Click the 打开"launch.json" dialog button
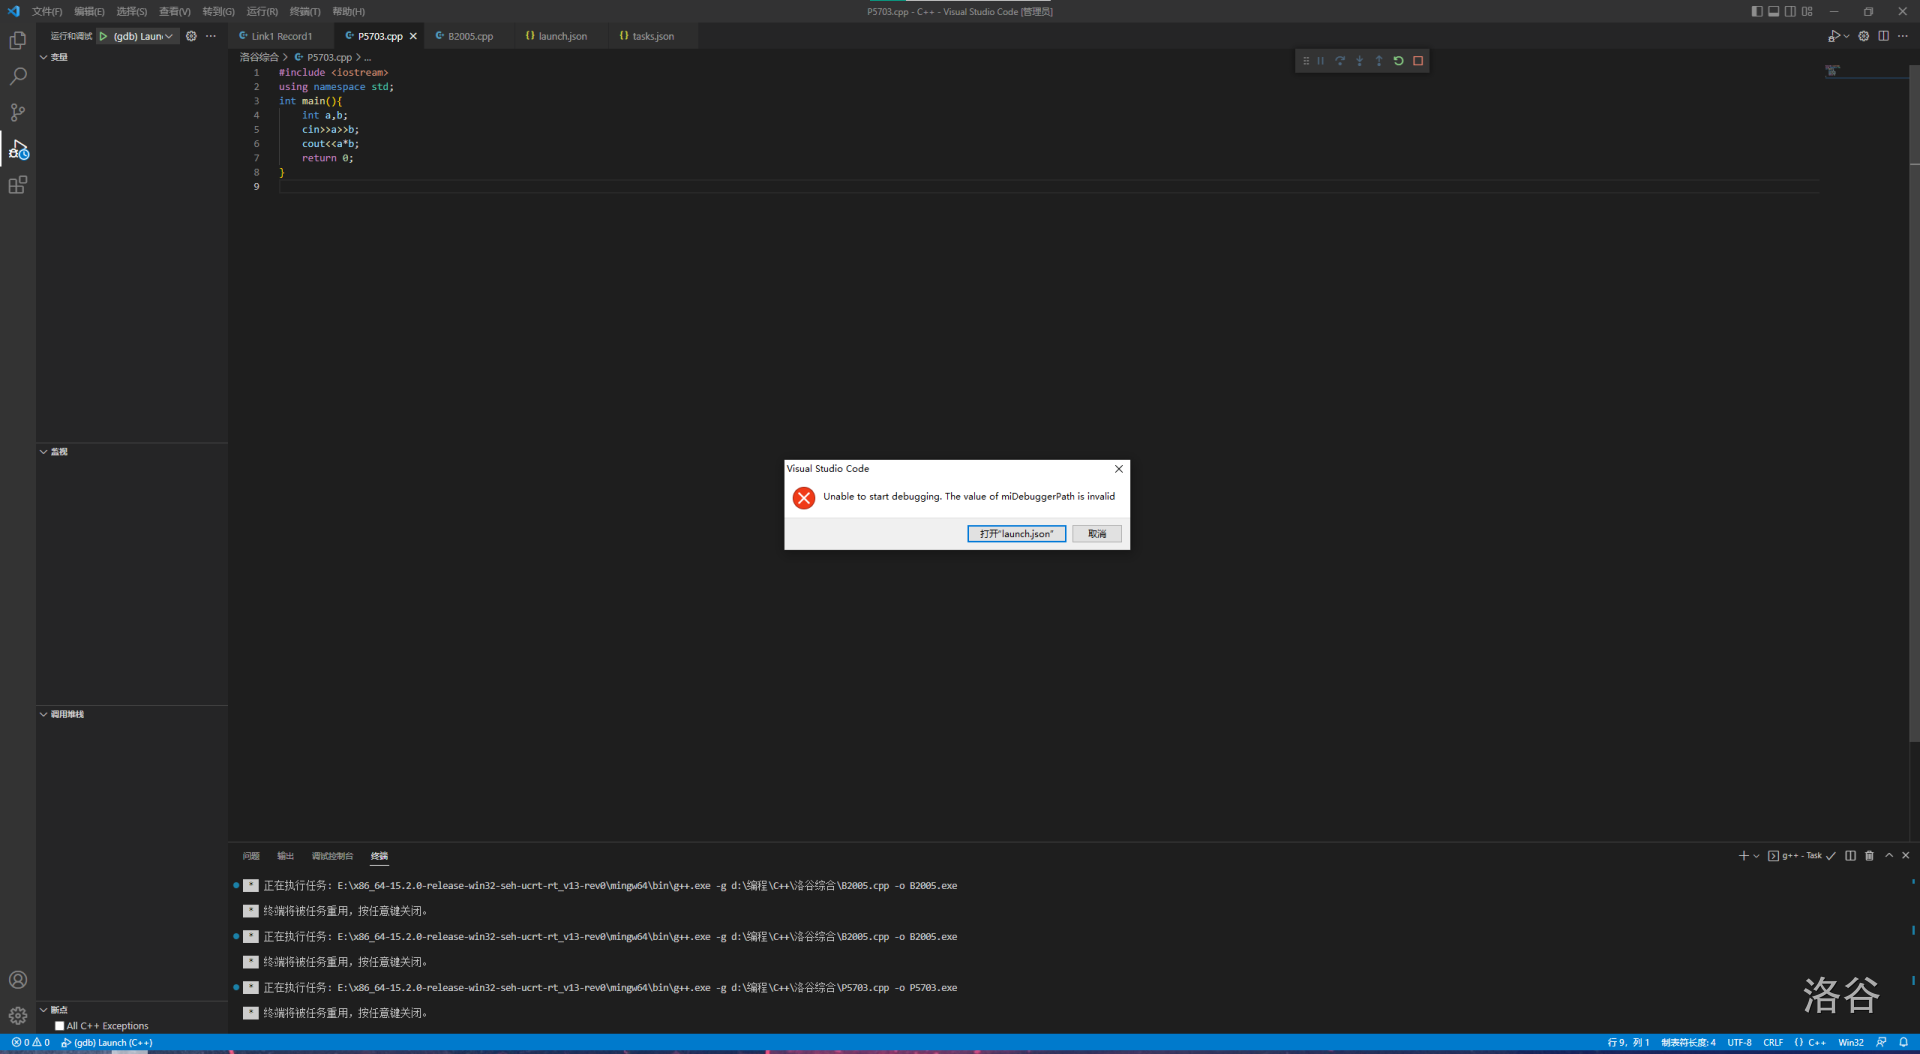The image size is (1920, 1054). tap(1016, 534)
